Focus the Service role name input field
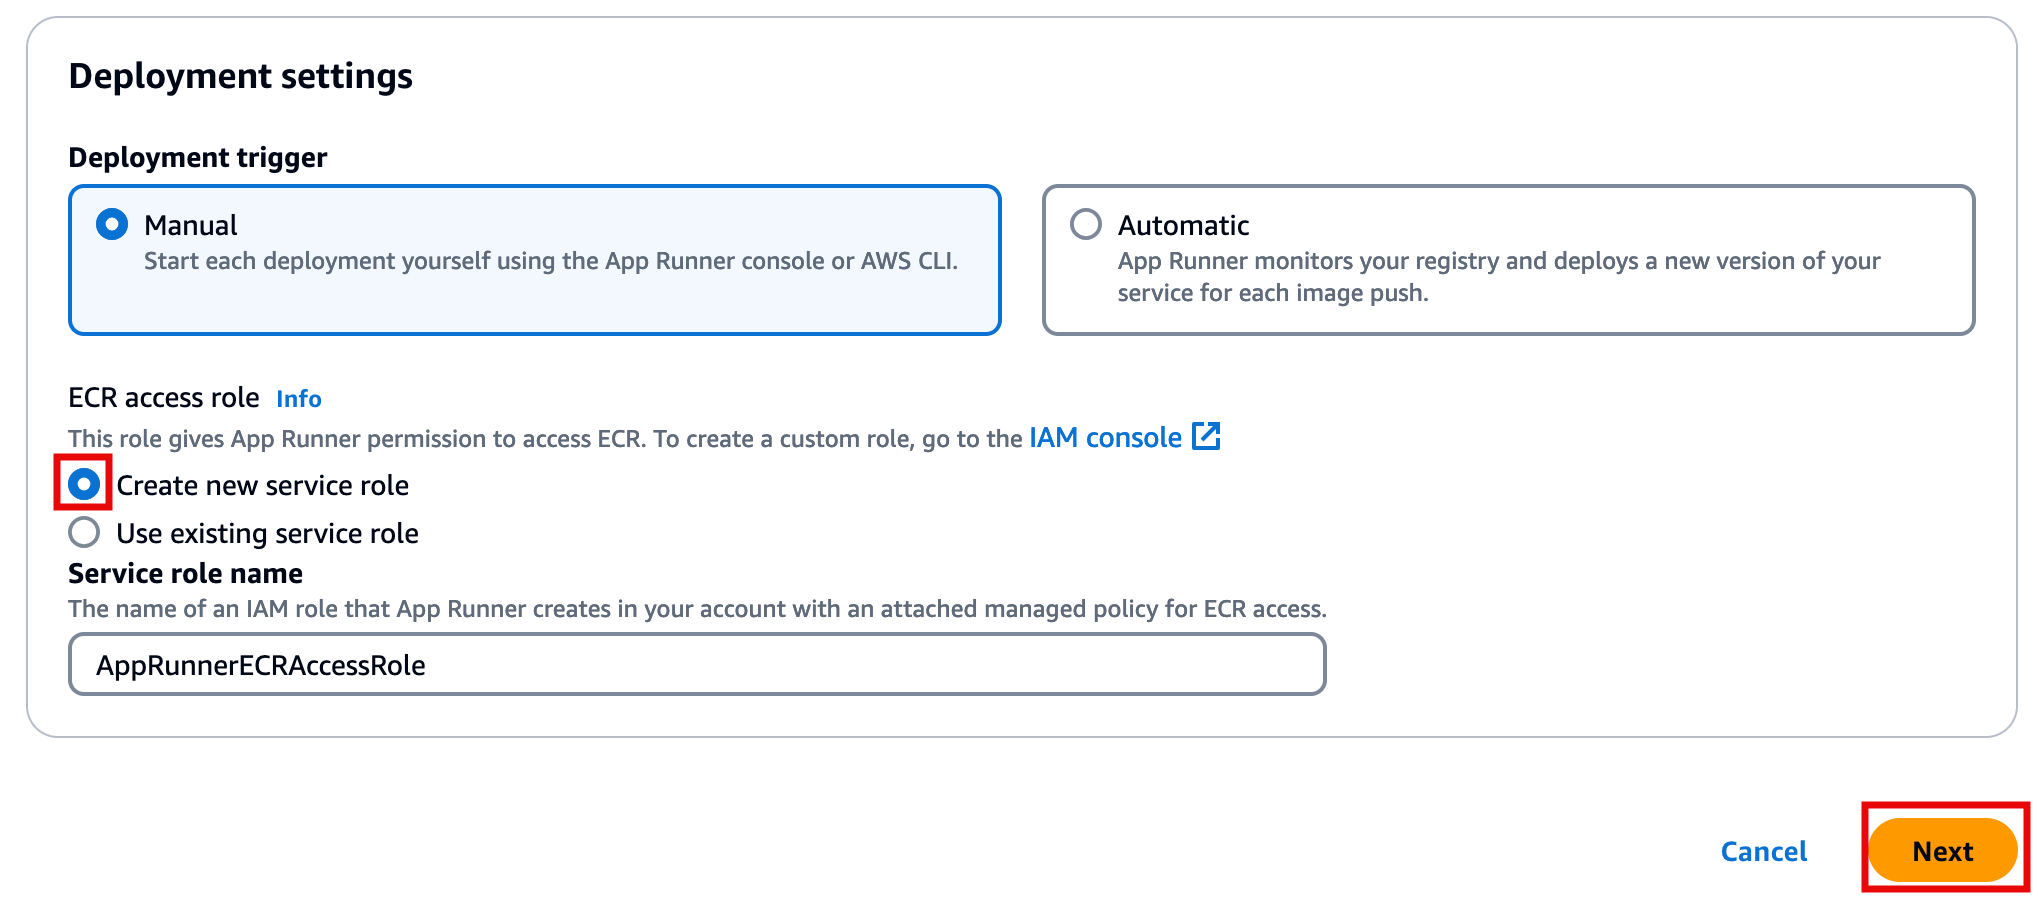The image size is (2038, 914). [x=697, y=664]
